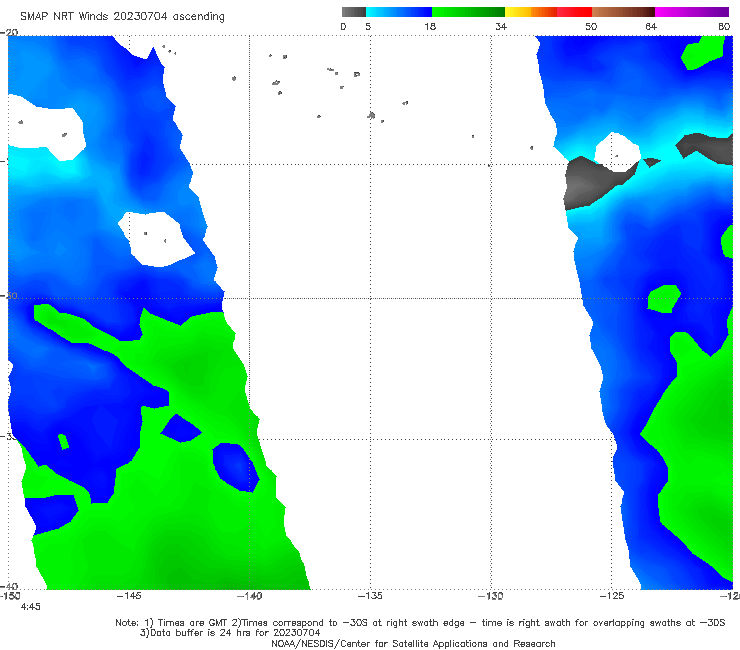Click the longitude label '-140'

tap(249, 596)
